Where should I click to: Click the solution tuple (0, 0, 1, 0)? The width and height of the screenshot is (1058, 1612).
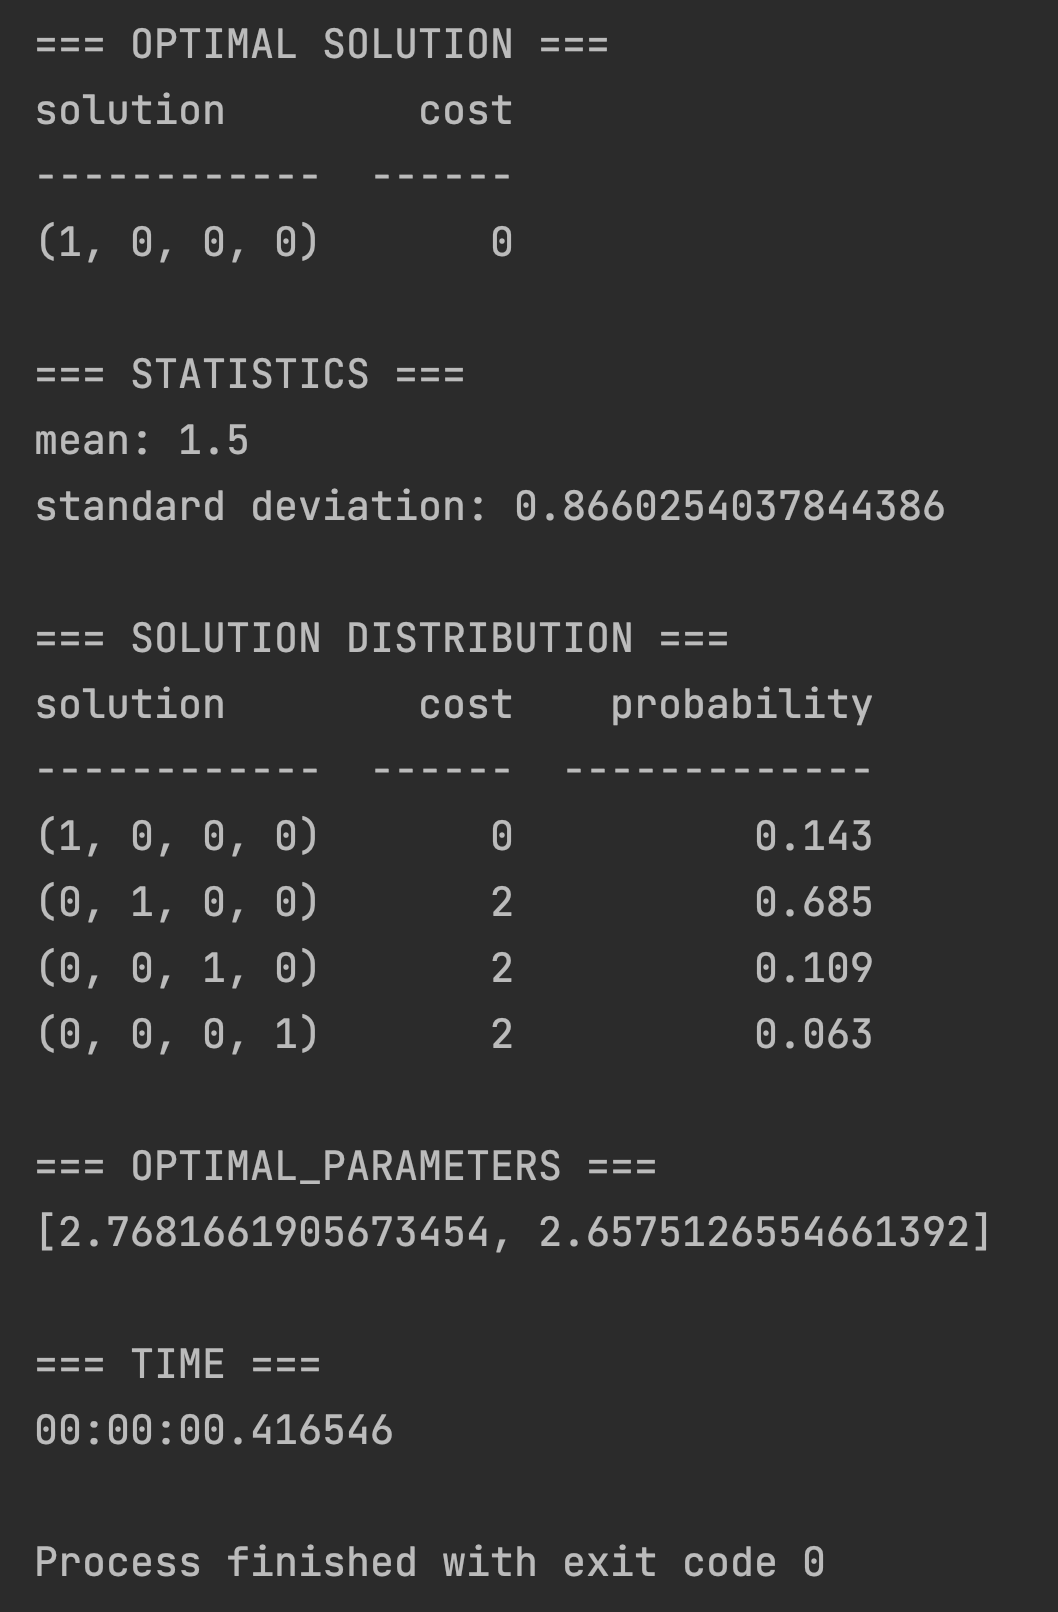tap(178, 969)
